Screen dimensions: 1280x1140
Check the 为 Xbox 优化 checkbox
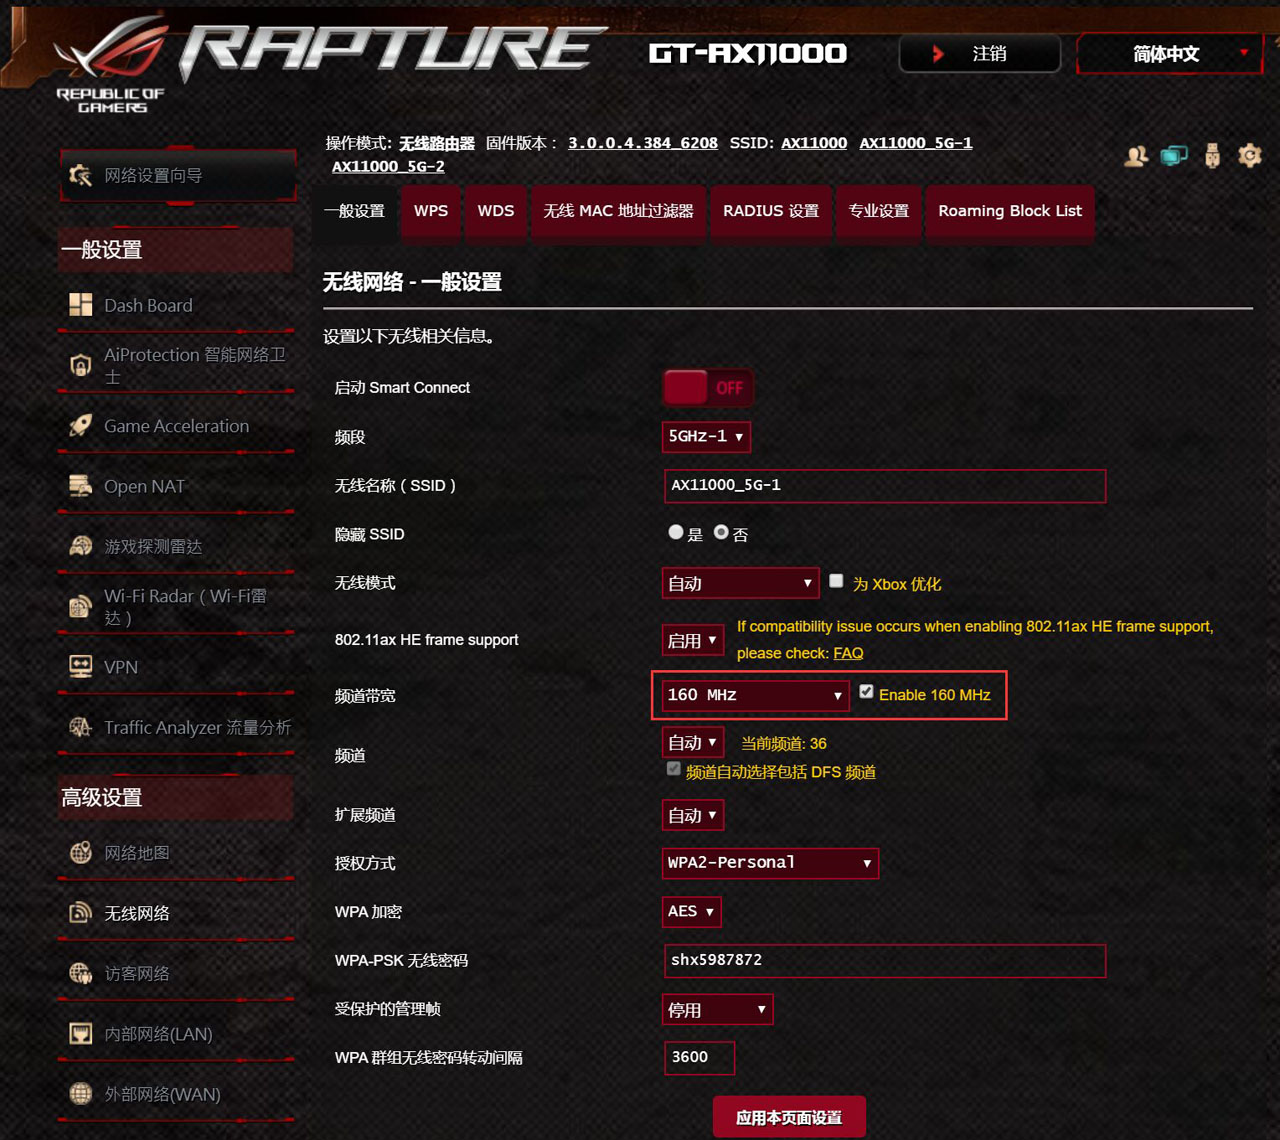click(x=836, y=581)
